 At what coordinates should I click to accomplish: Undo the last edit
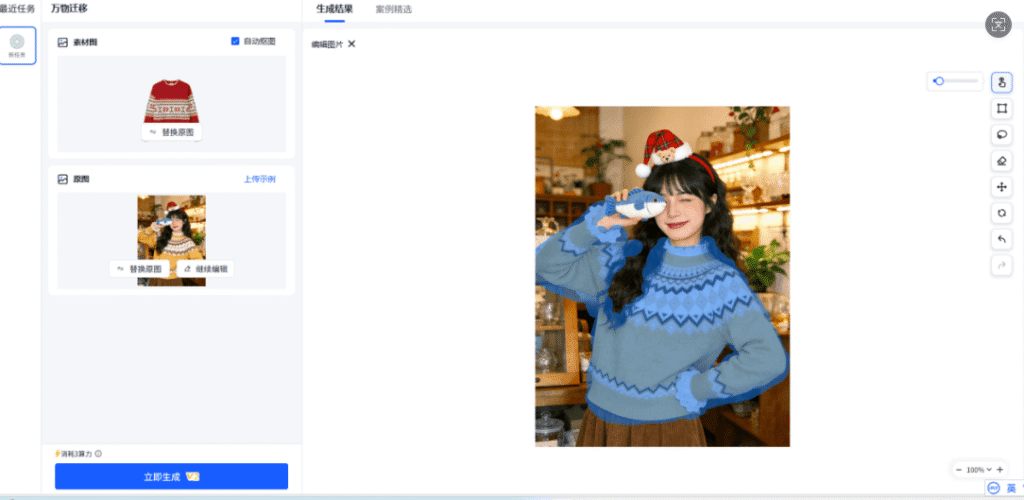[x=1001, y=239]
